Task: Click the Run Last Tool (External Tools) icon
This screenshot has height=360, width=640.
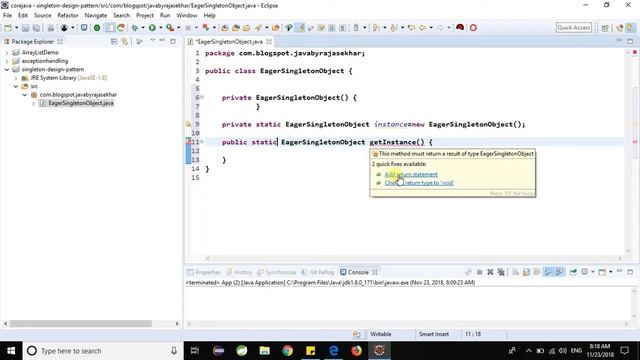Action: (170, 28)
